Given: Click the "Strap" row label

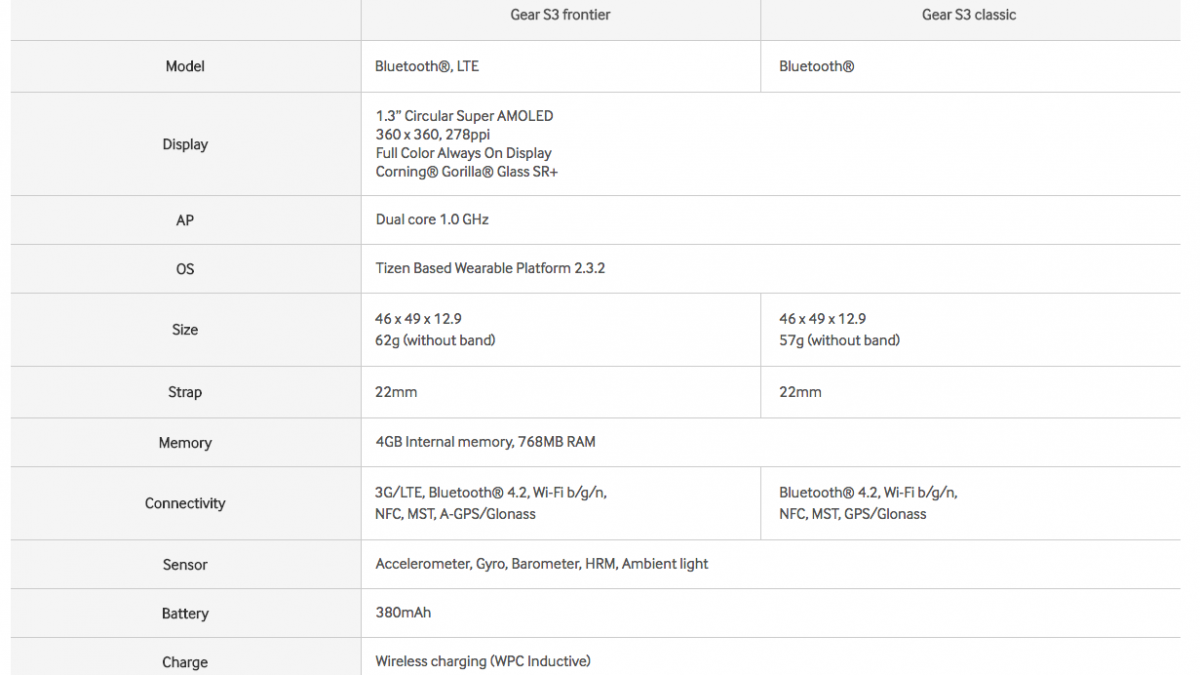Looking at the screenshot, I should coord(185,392).
